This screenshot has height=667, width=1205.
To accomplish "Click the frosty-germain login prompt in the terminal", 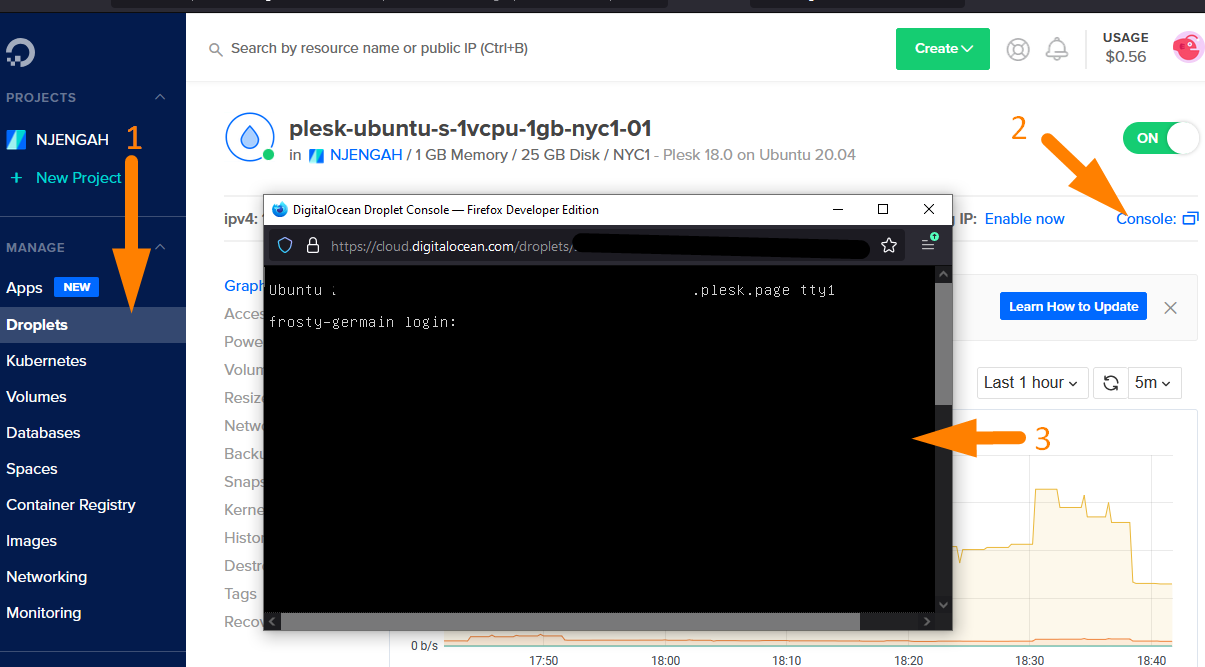I will point(363,322).
